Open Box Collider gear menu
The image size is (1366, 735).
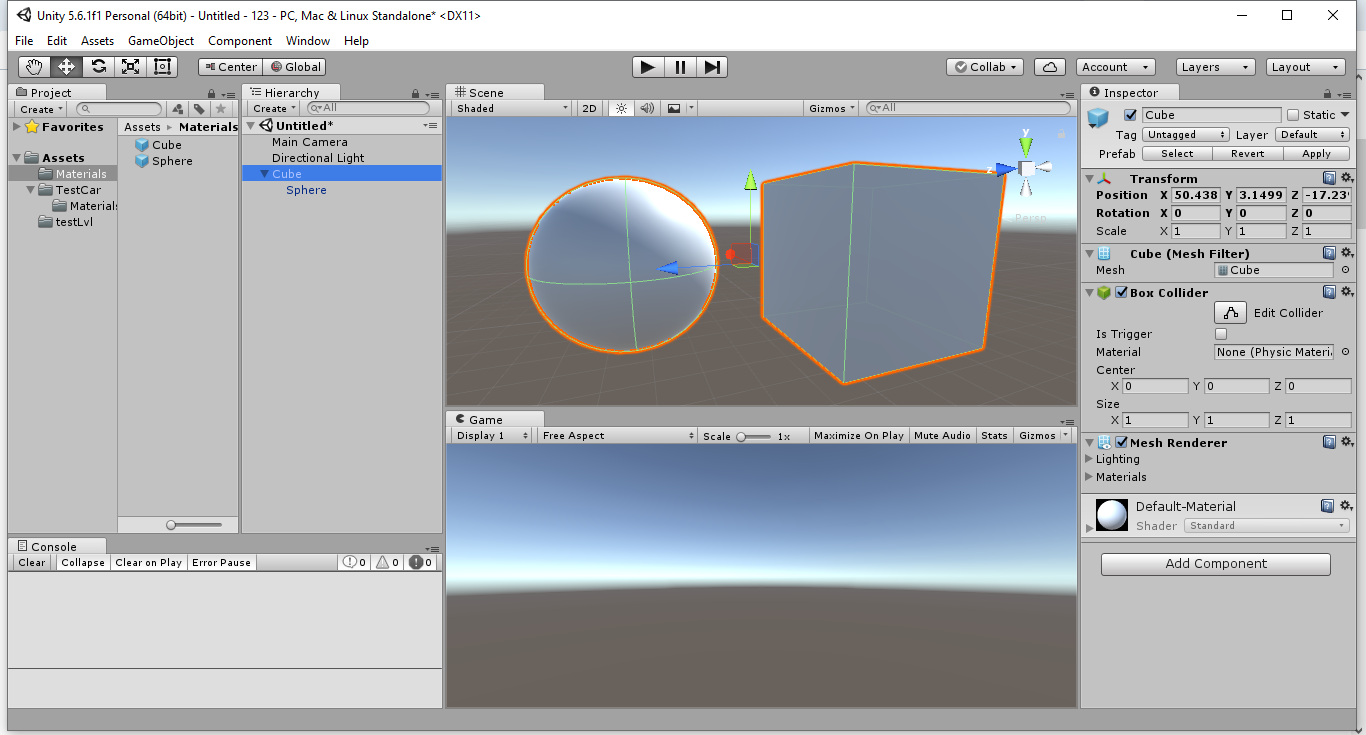point(1346,292)
